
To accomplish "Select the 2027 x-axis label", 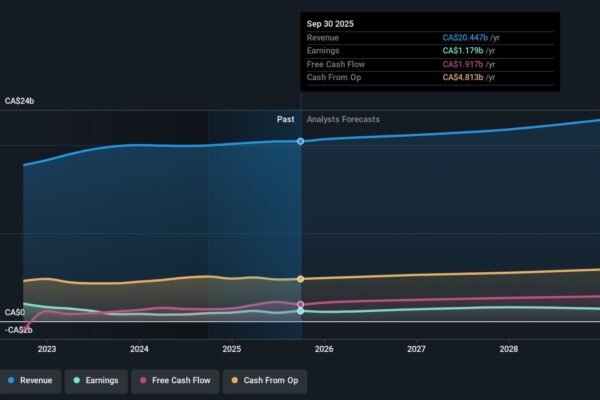I will pyautogui.click(x=416, y=349).
